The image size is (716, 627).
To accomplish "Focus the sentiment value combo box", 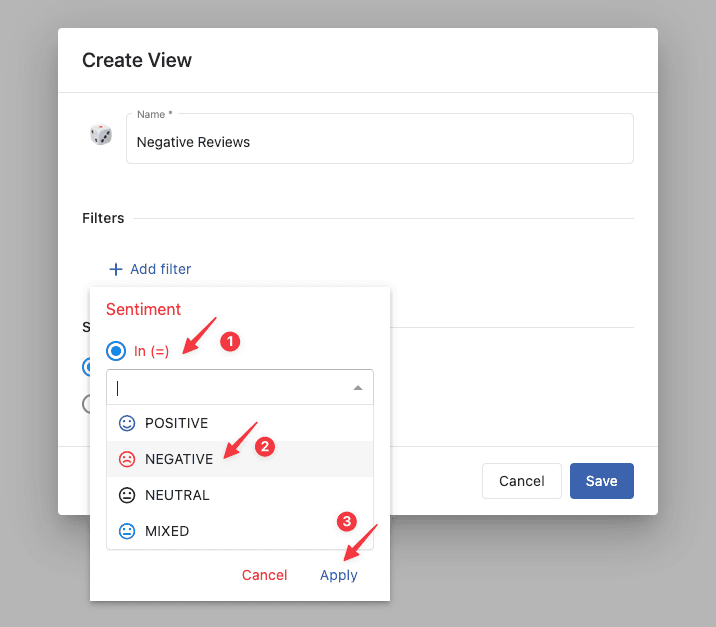I will click(230, 388).
